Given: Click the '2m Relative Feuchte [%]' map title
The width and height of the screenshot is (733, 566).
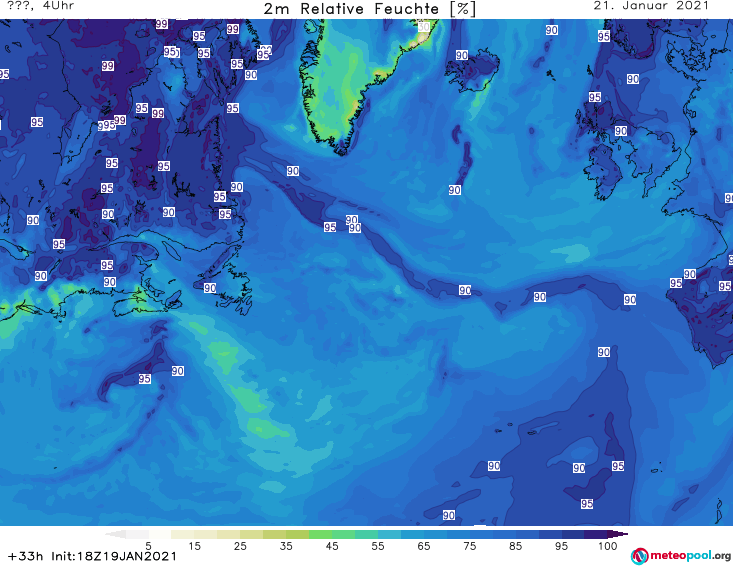Looking at the screenshot, I should pyautogui.click(x=370, y=9).
